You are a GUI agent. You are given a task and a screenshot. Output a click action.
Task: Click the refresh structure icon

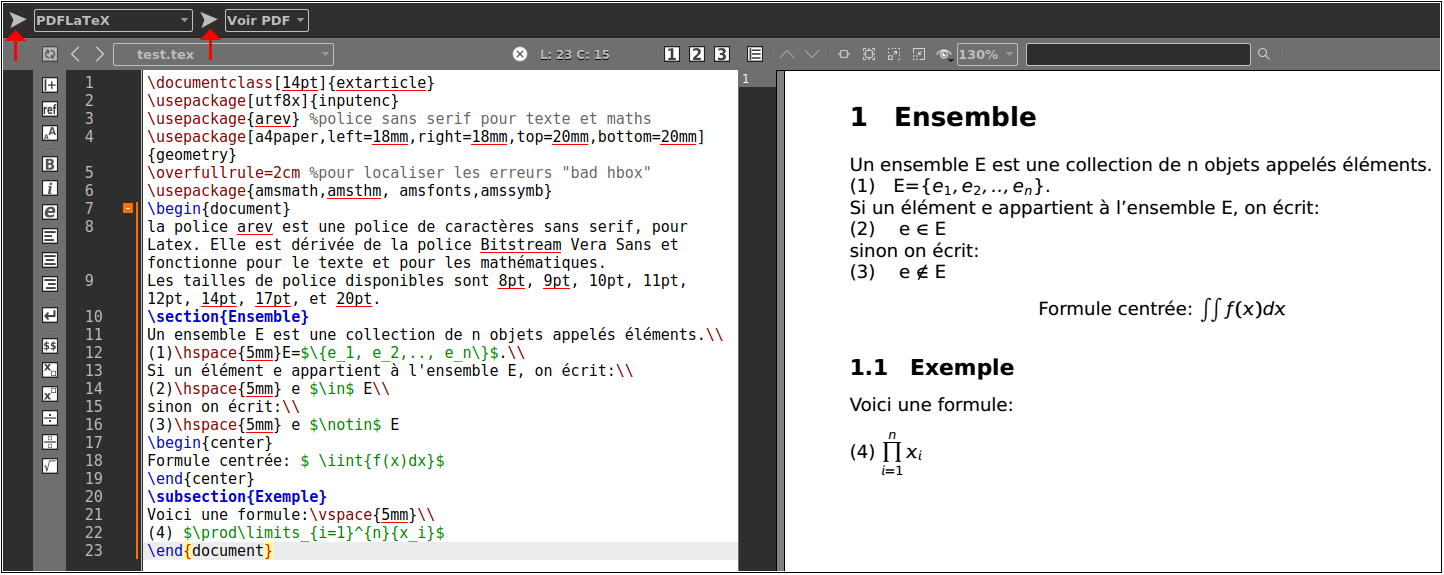50,54
